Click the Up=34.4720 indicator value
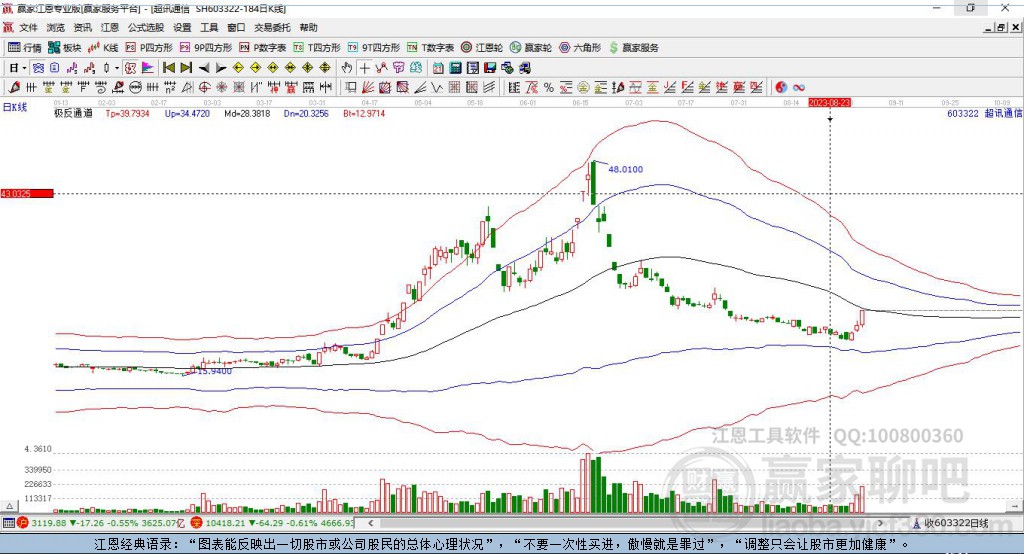Image resolution: width=1024 pixels, height=554 pixels. coord(187,113)
